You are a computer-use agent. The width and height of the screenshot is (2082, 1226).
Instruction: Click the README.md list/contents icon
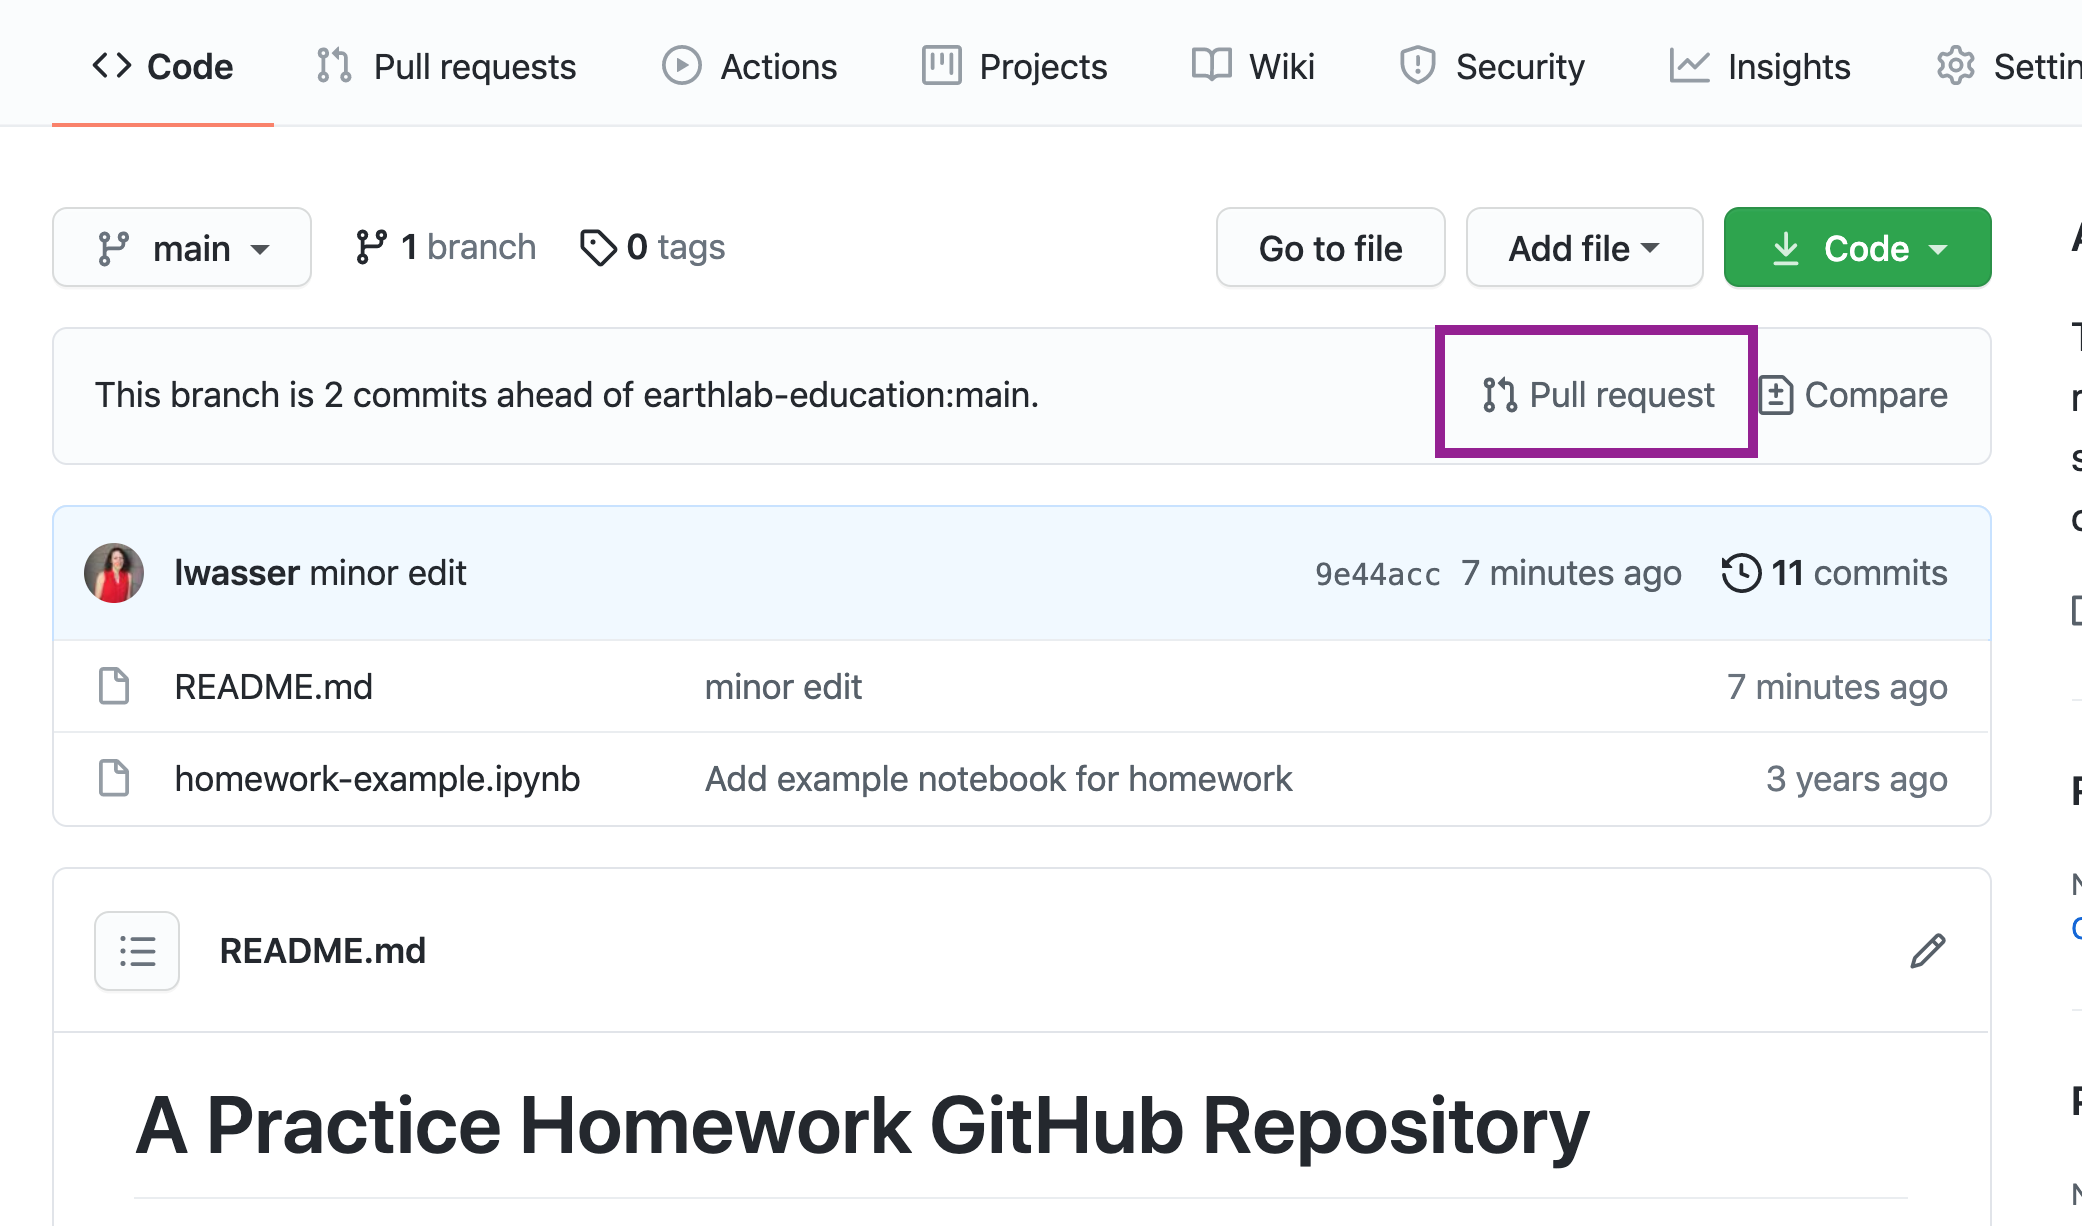coord(139,950)
